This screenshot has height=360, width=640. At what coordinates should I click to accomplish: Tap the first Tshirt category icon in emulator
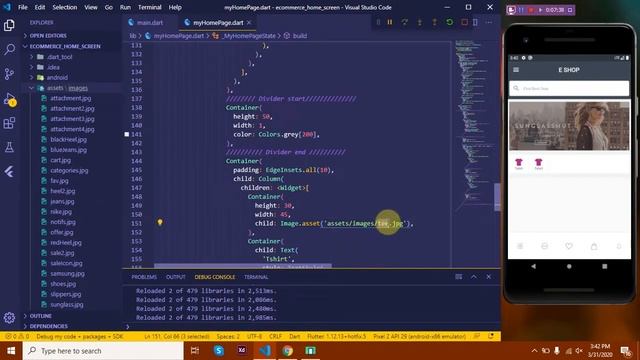[519, 164]
